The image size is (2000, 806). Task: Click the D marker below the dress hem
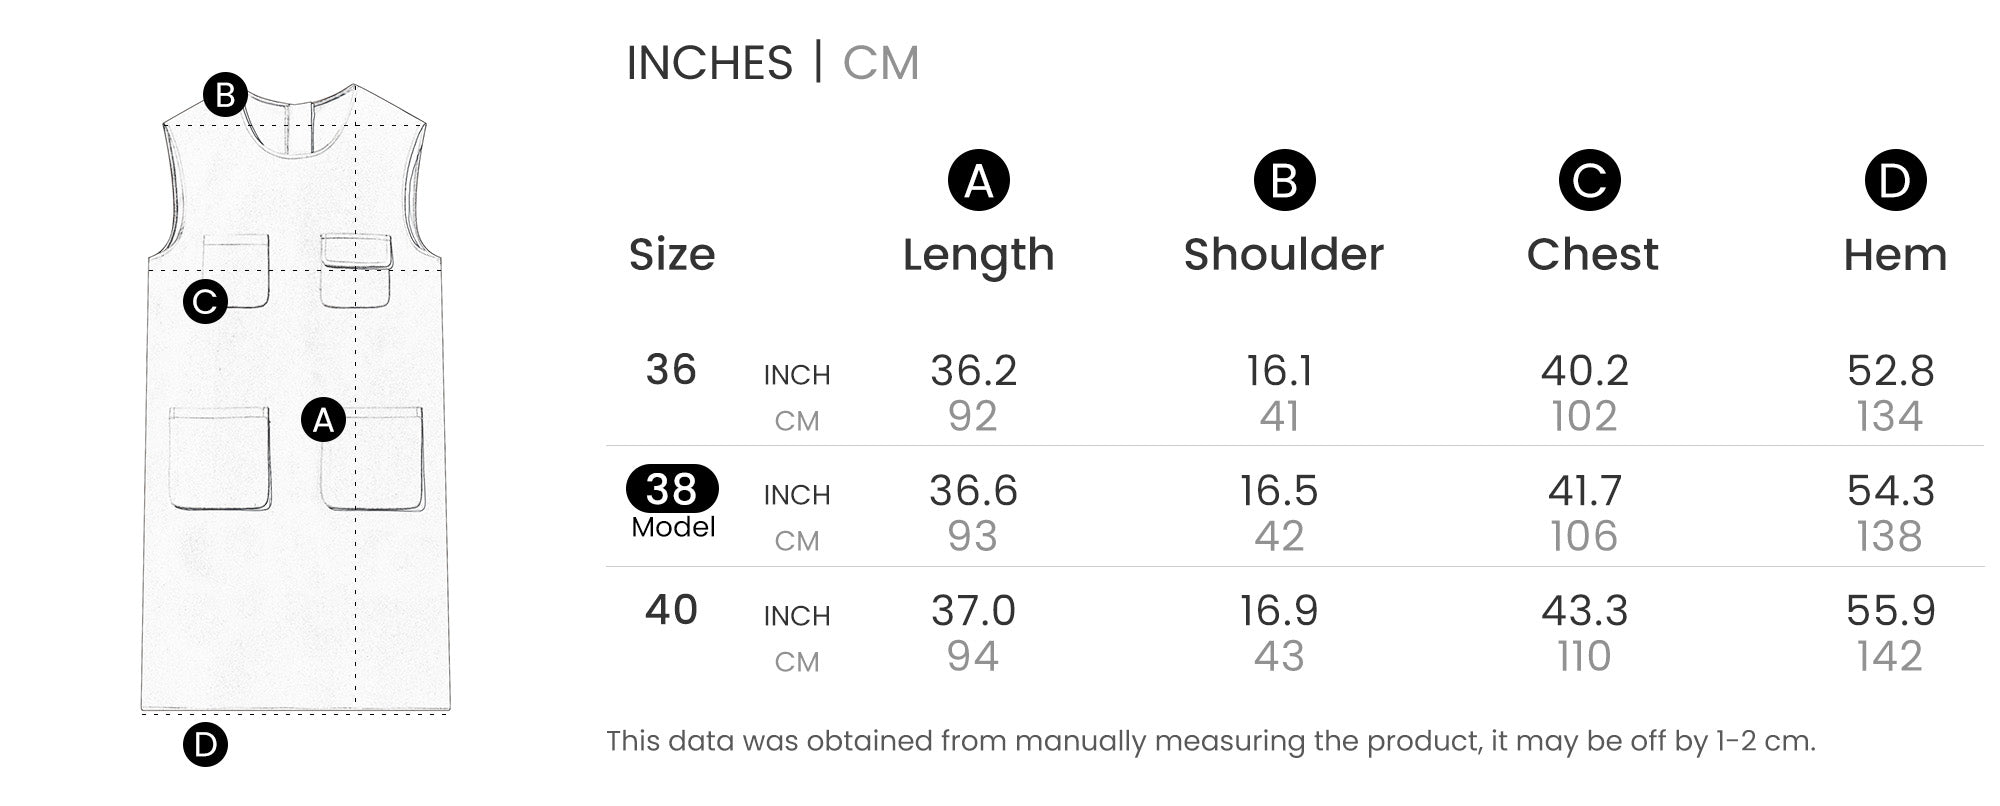click(x=205, y=744)
